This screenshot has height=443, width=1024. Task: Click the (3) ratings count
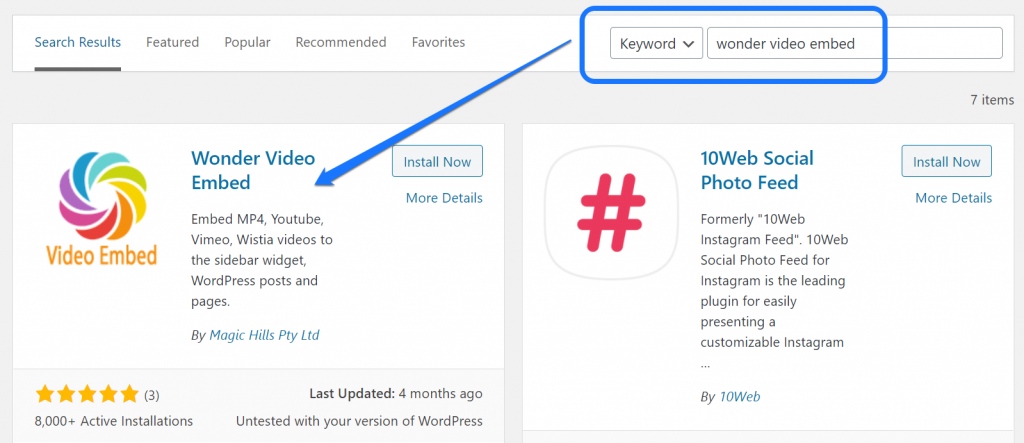(151, 395)
